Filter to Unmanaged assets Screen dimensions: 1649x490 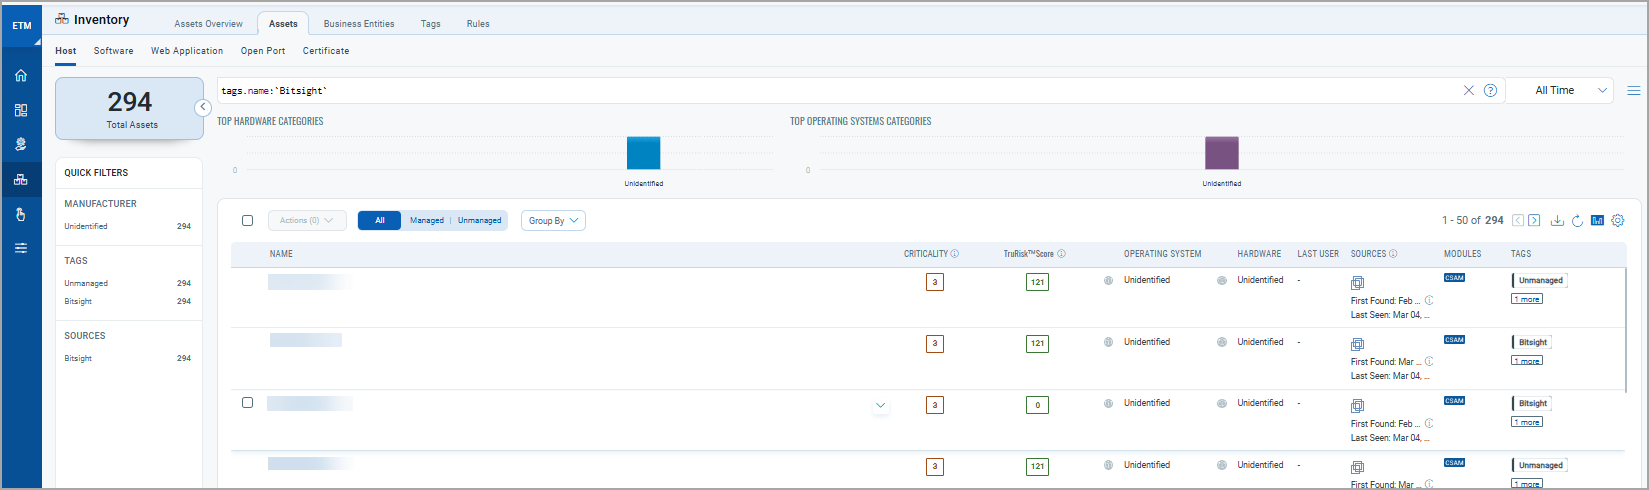click(480, 220)
